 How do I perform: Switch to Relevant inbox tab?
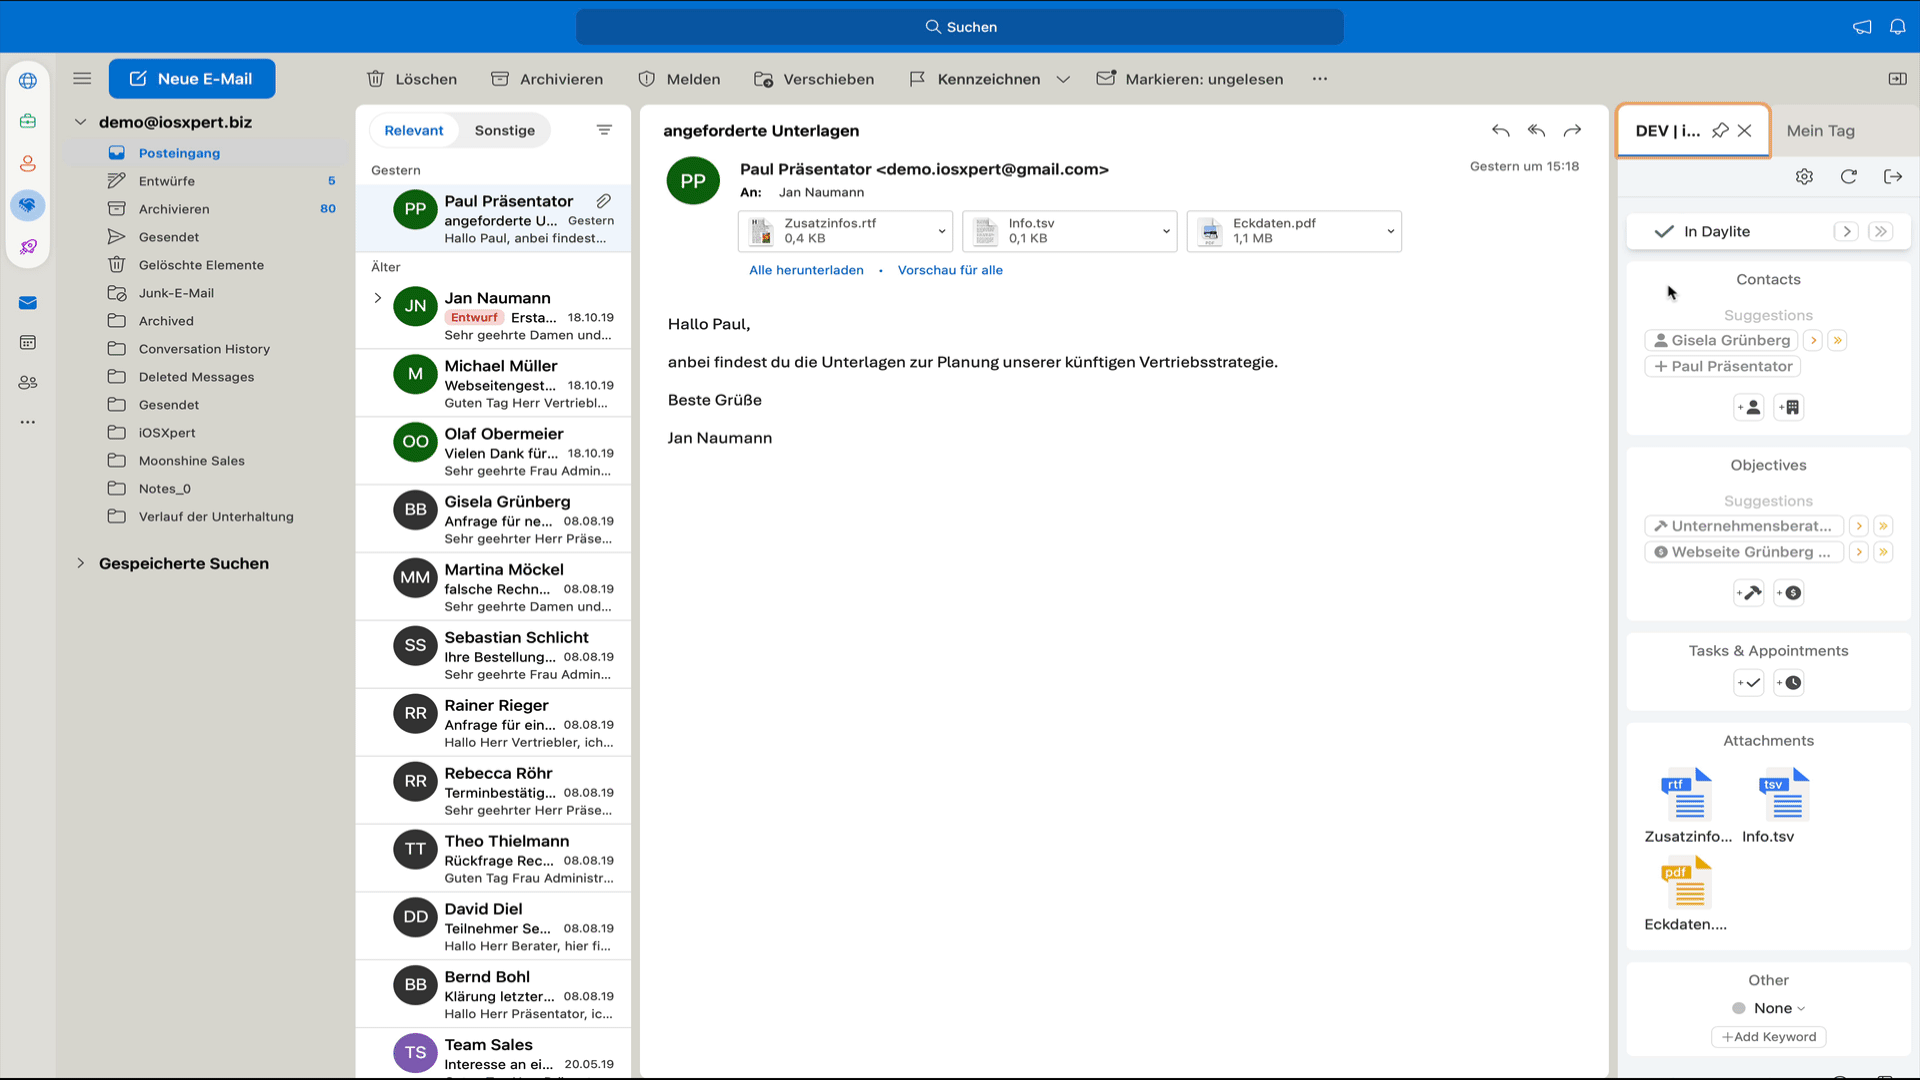[413, 130]
